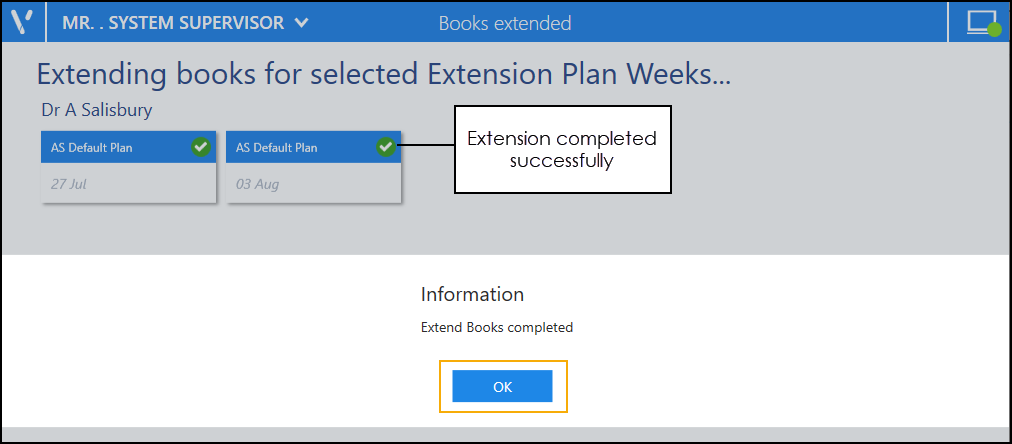Click the MR. . SYSTEM SUPERVISOR user name
1012x444 pixels.
[x=173, y=22]
